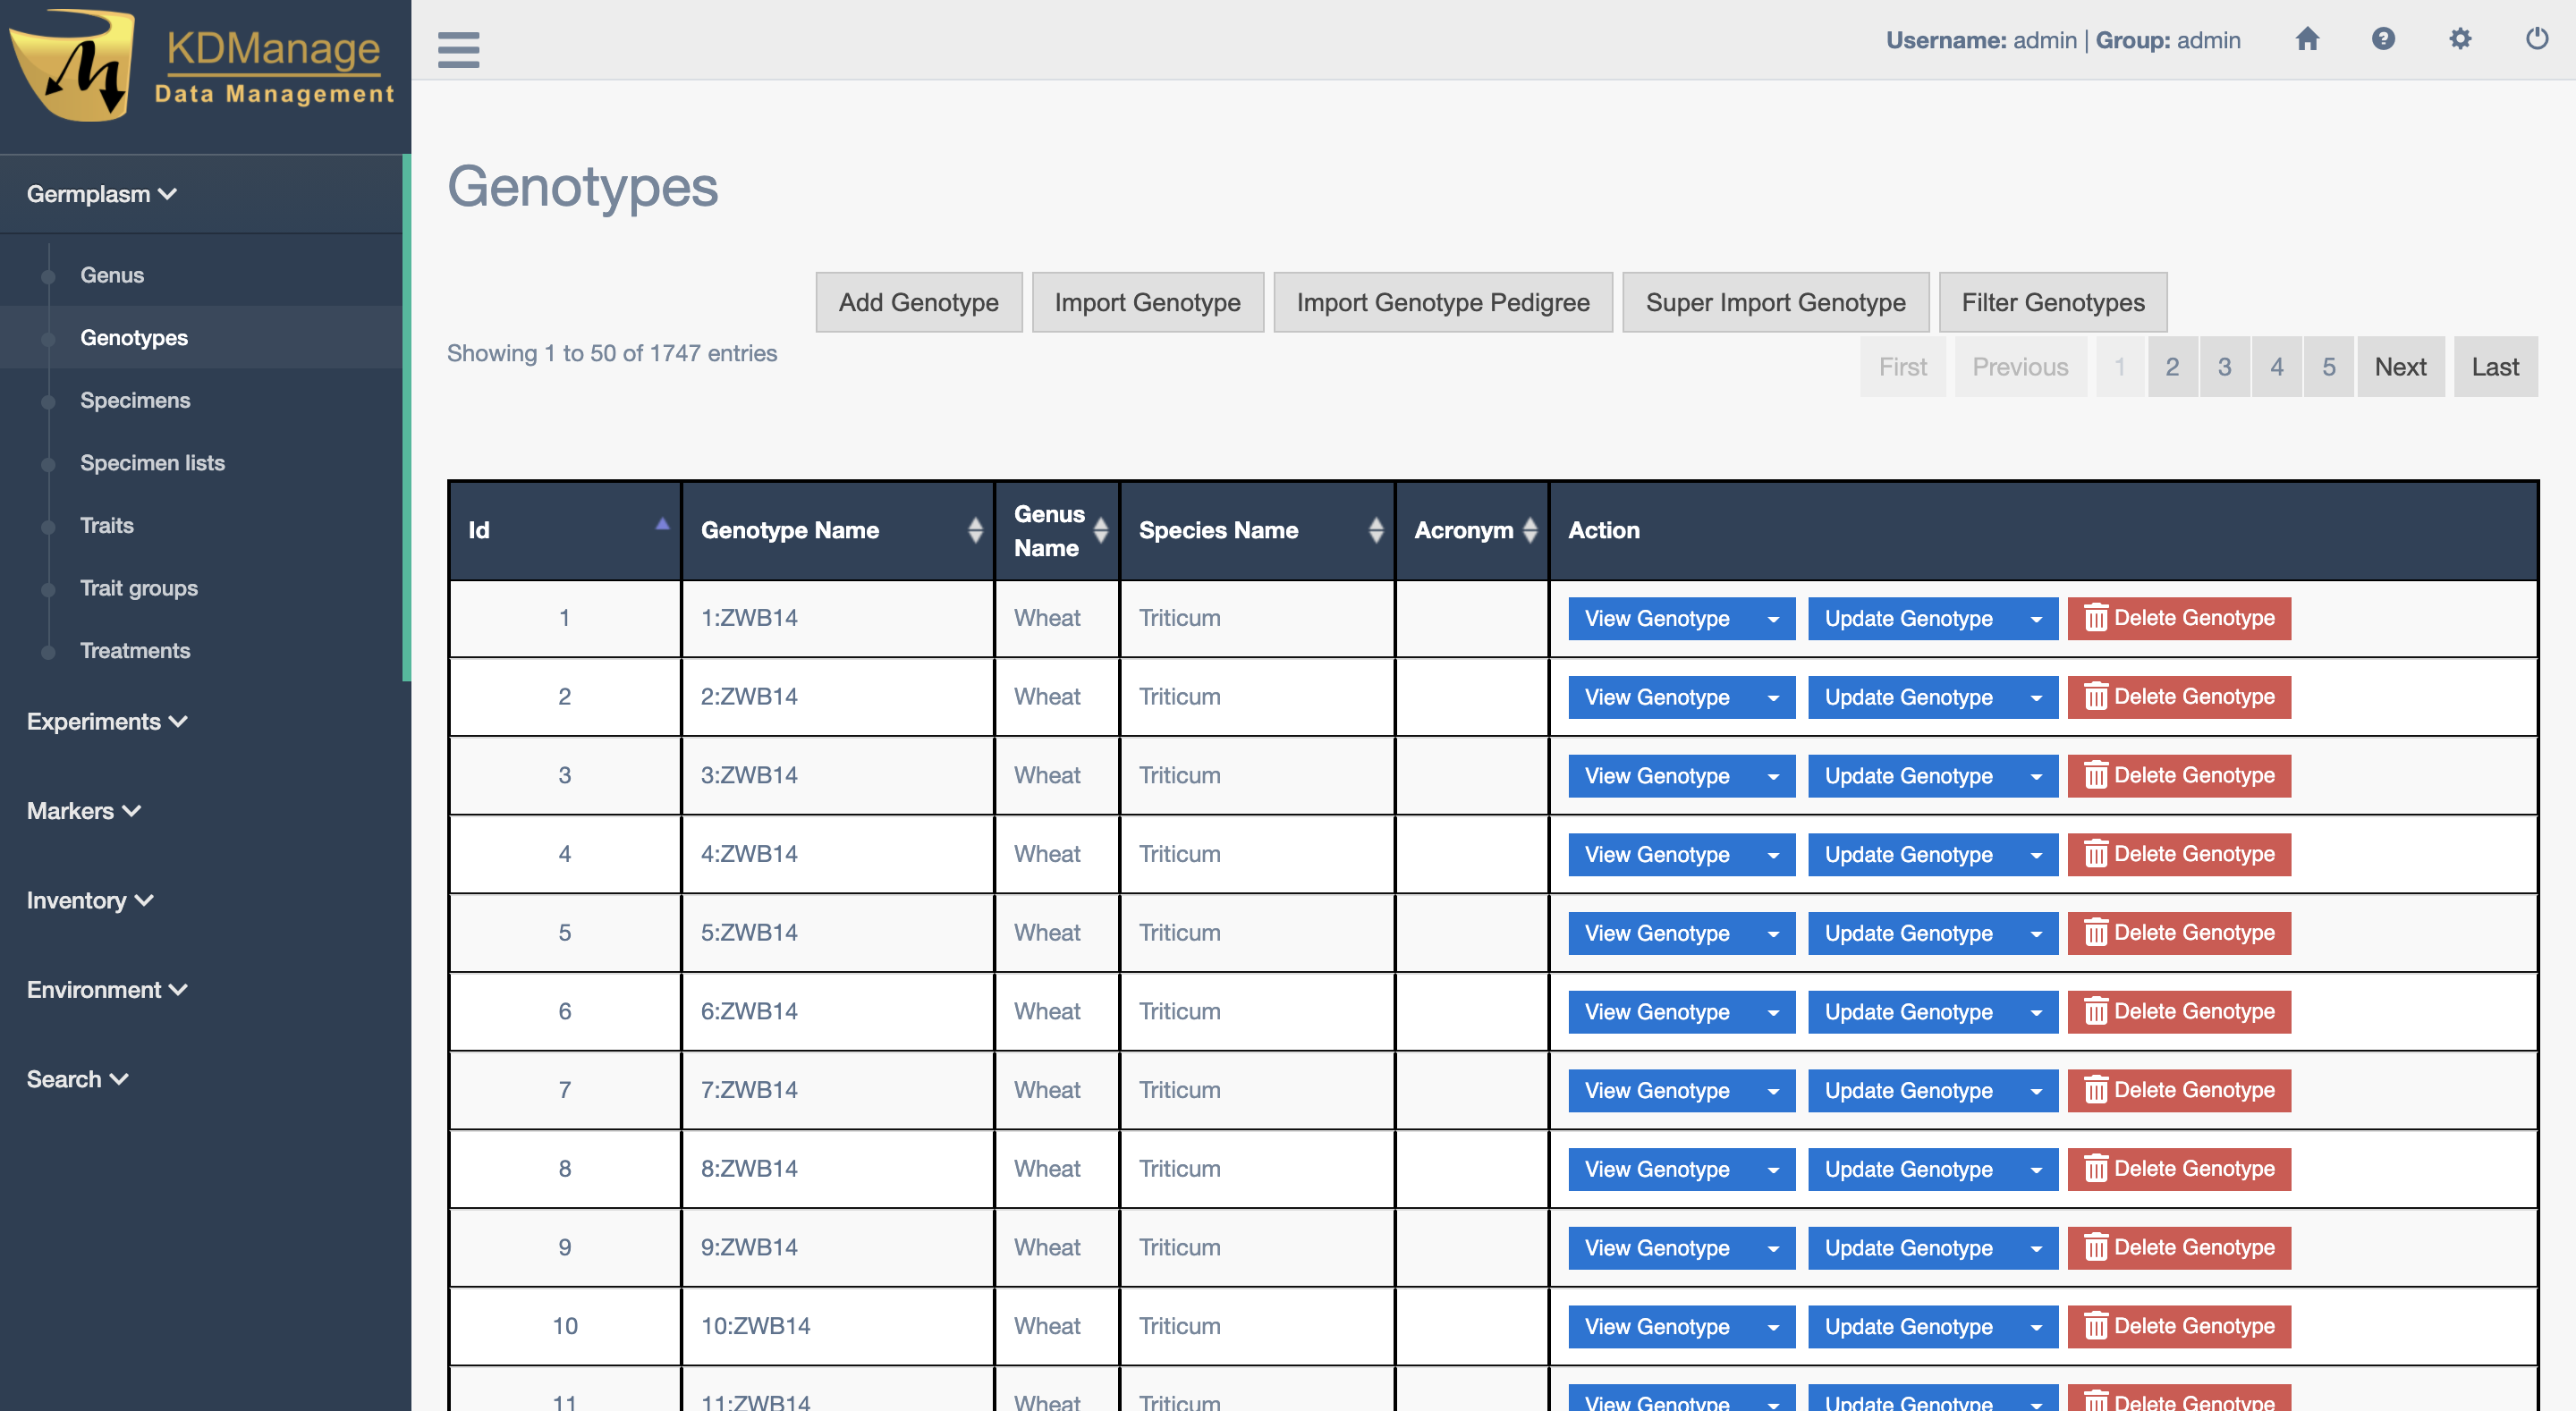Screen dimensions: 2576x1411
Task: Open the settings gear icon
Action: [2460, 39]
